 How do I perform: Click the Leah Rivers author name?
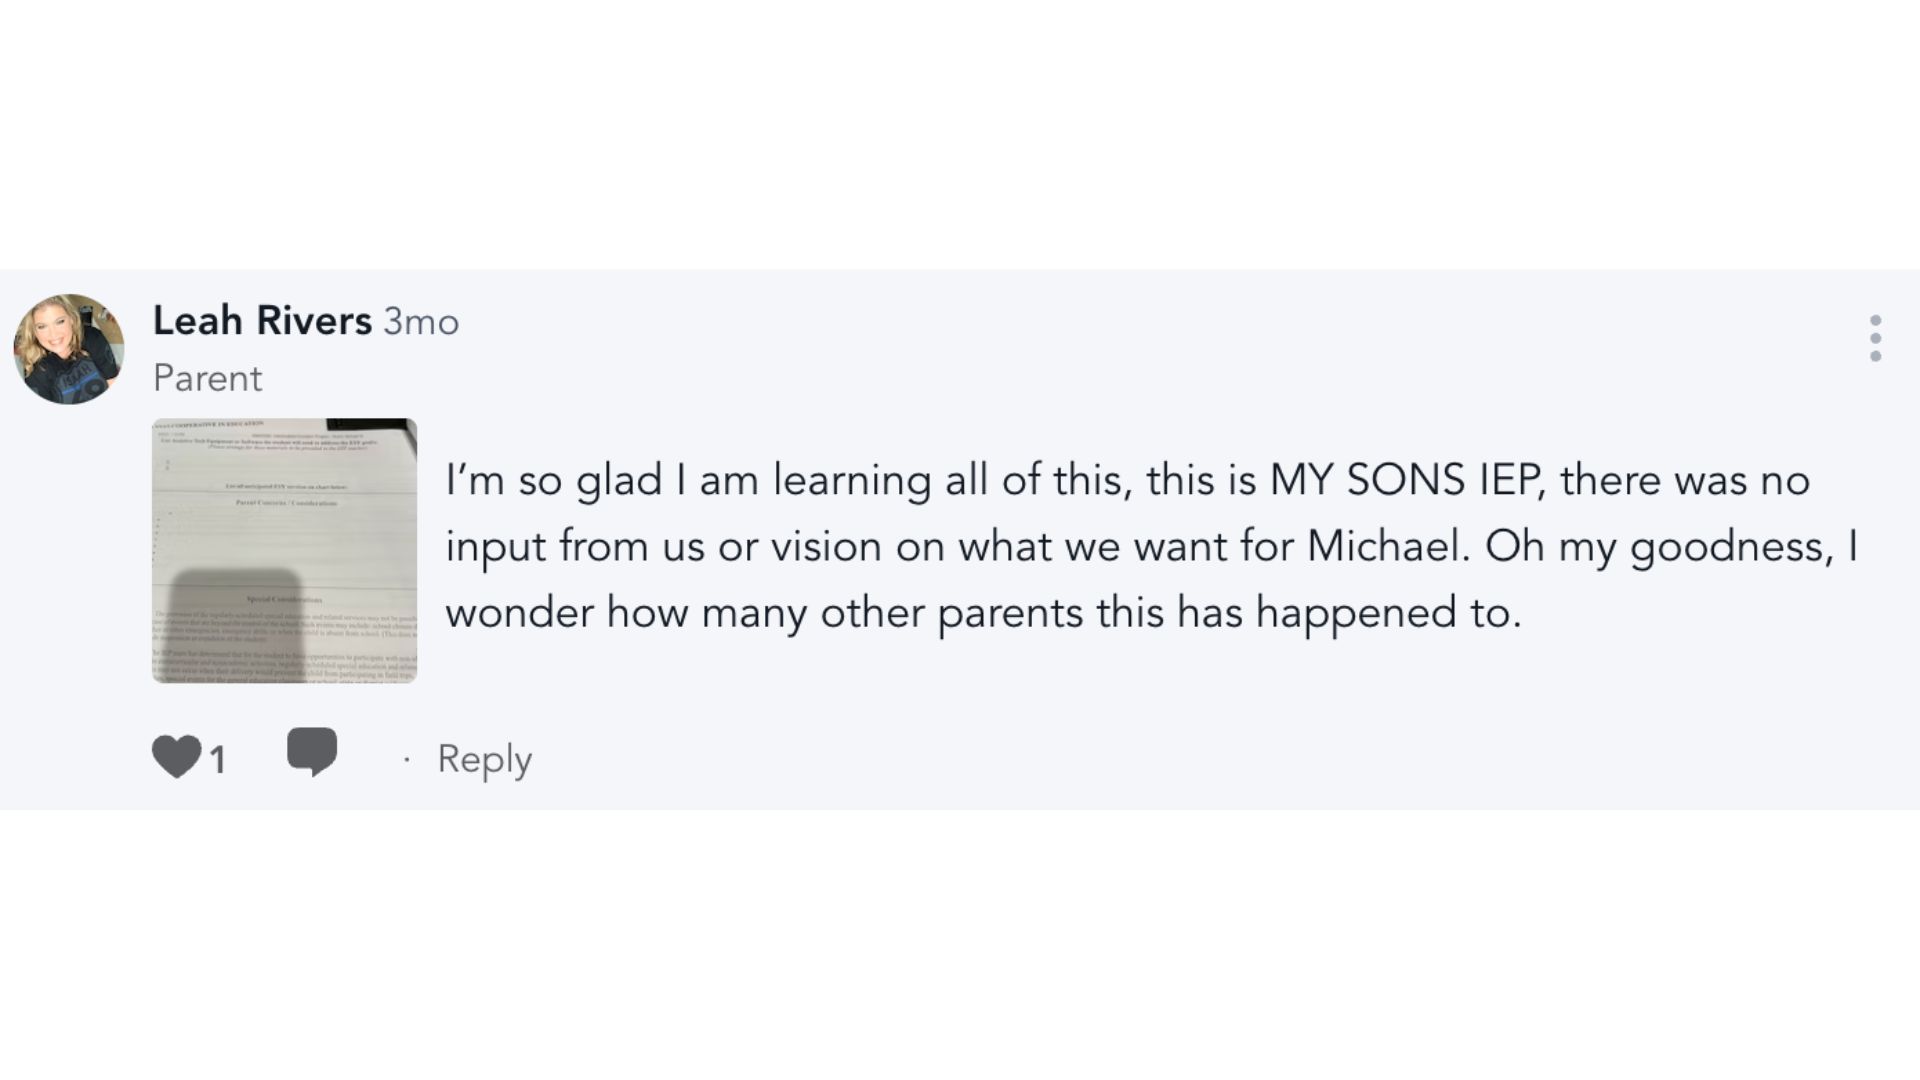tap(262, 321)
